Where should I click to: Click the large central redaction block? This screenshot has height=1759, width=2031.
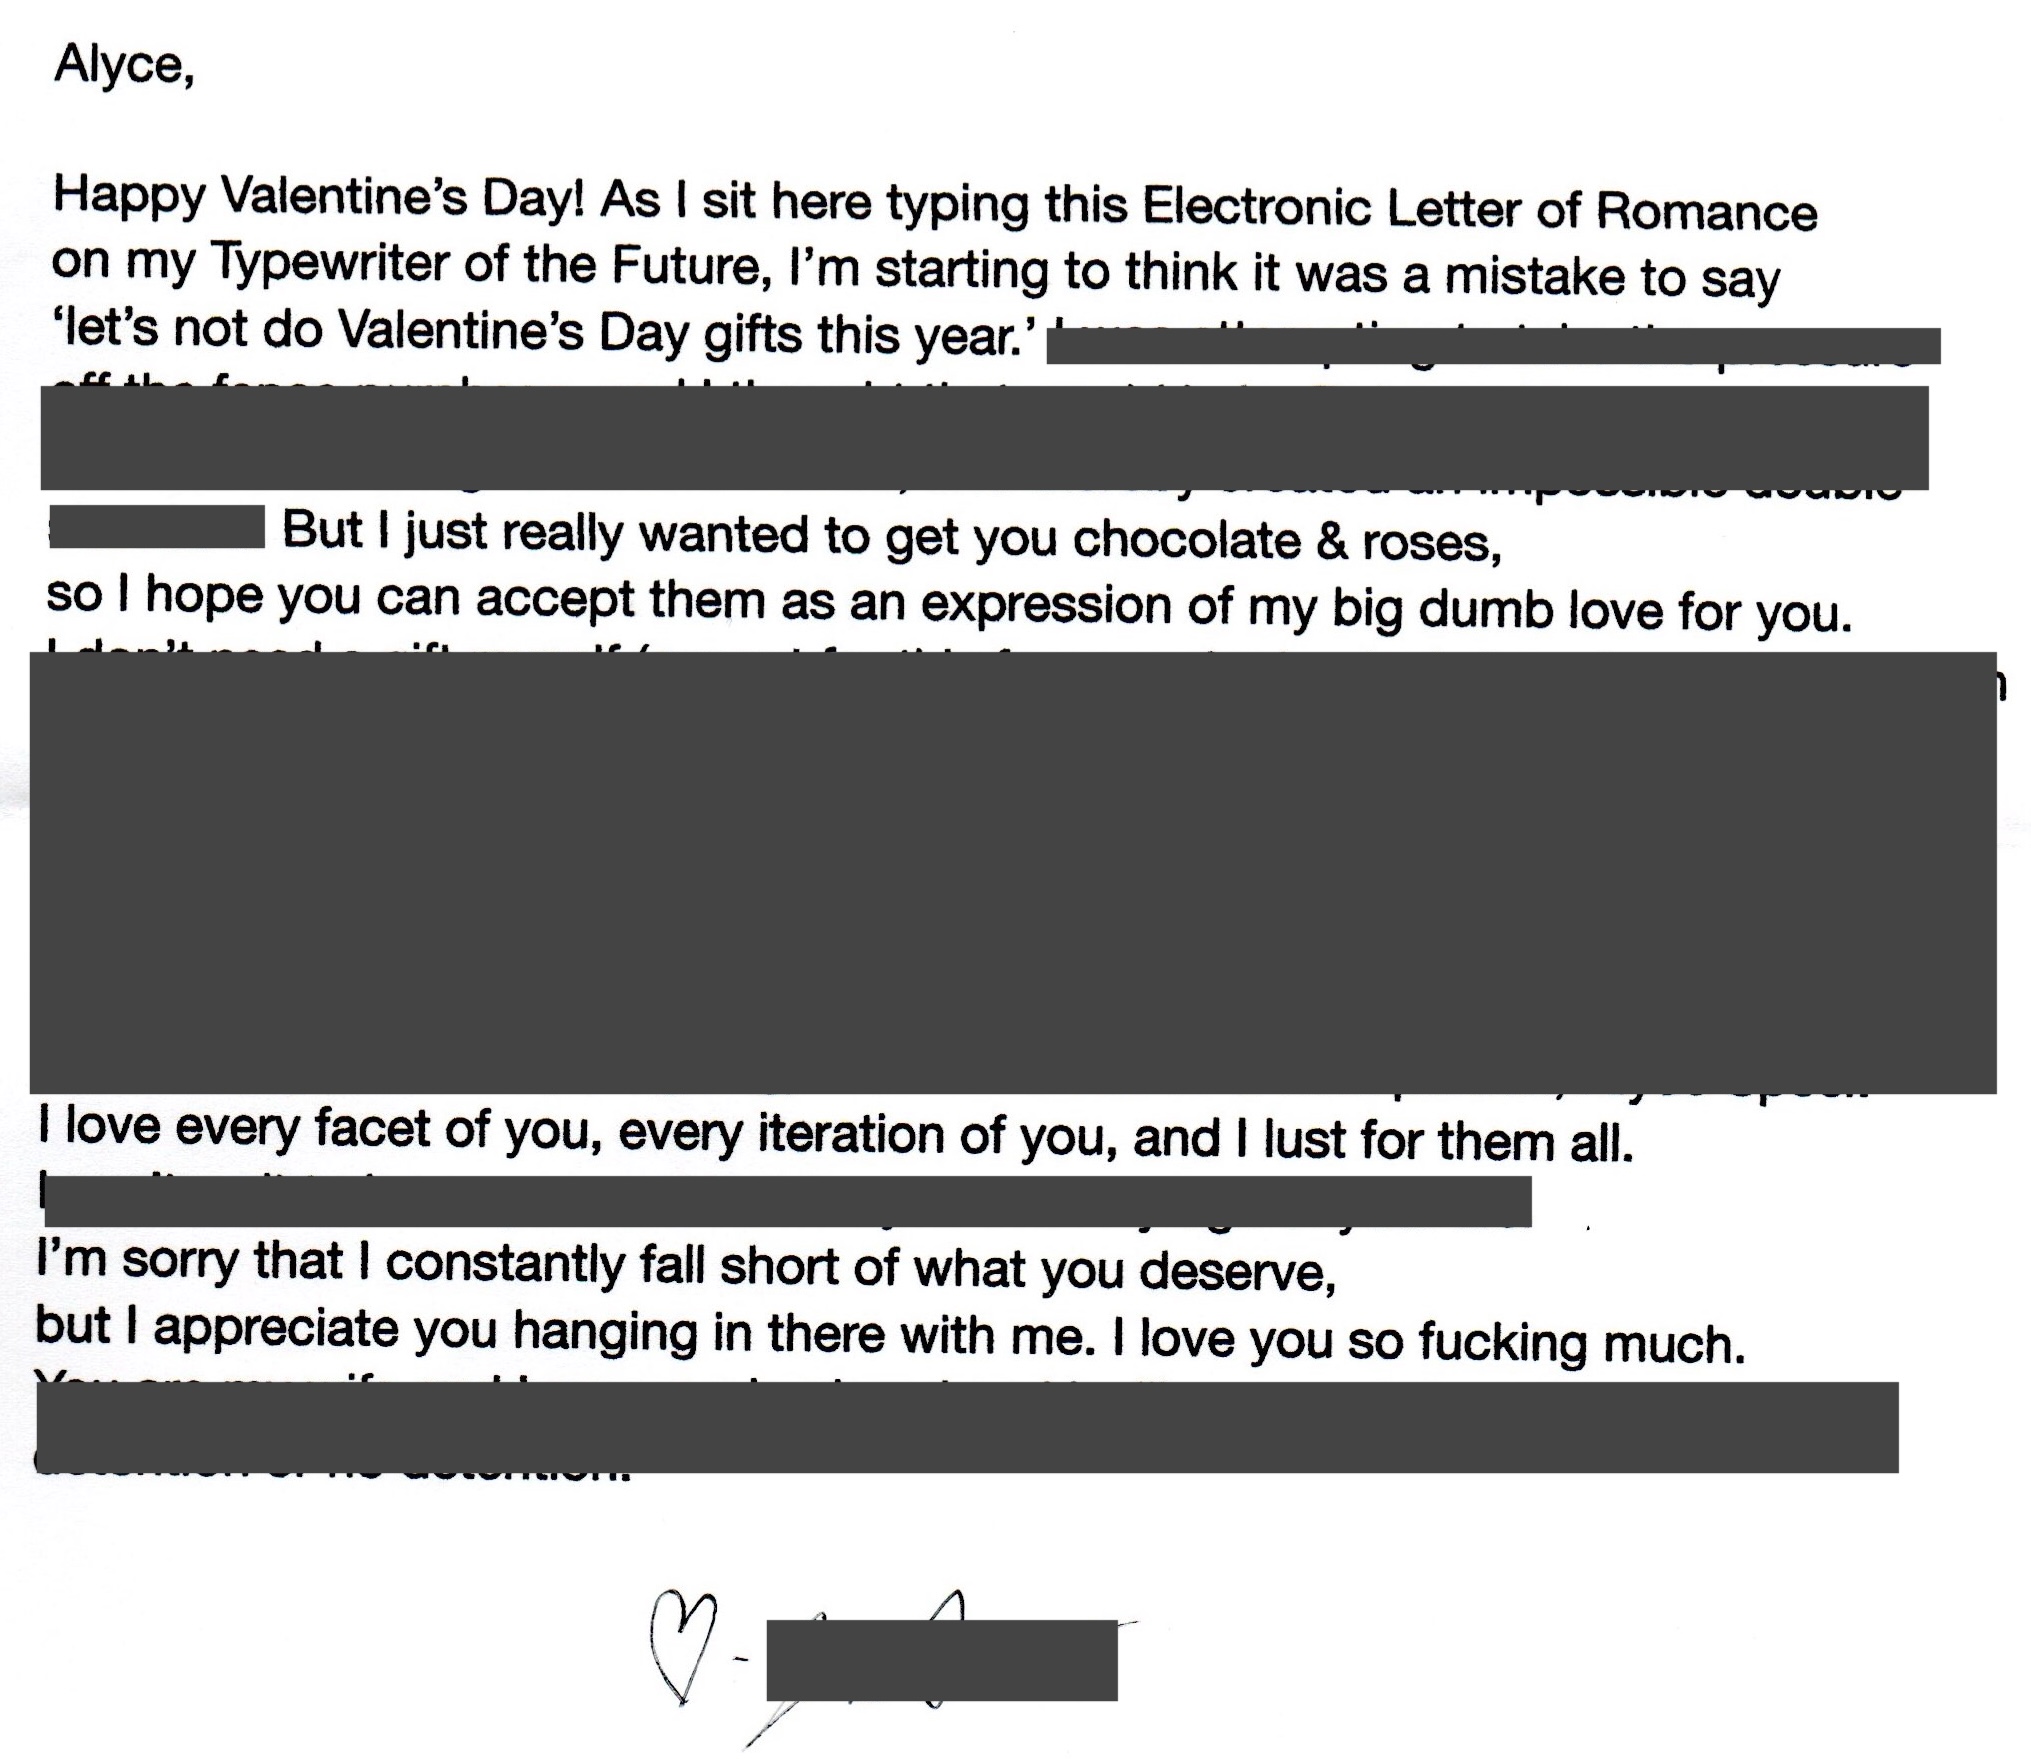1013,872
